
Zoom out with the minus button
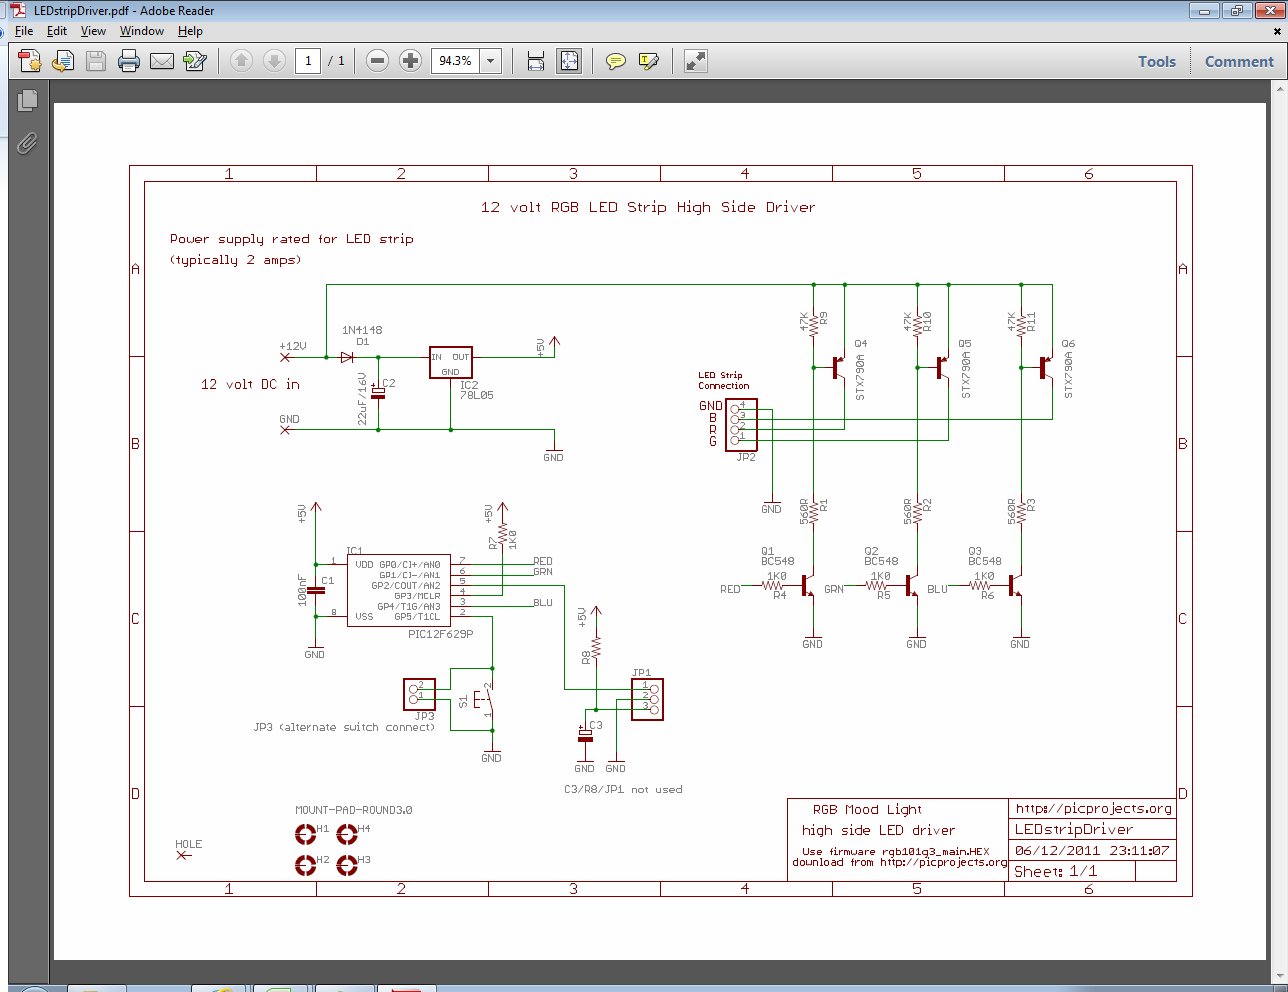377,61
